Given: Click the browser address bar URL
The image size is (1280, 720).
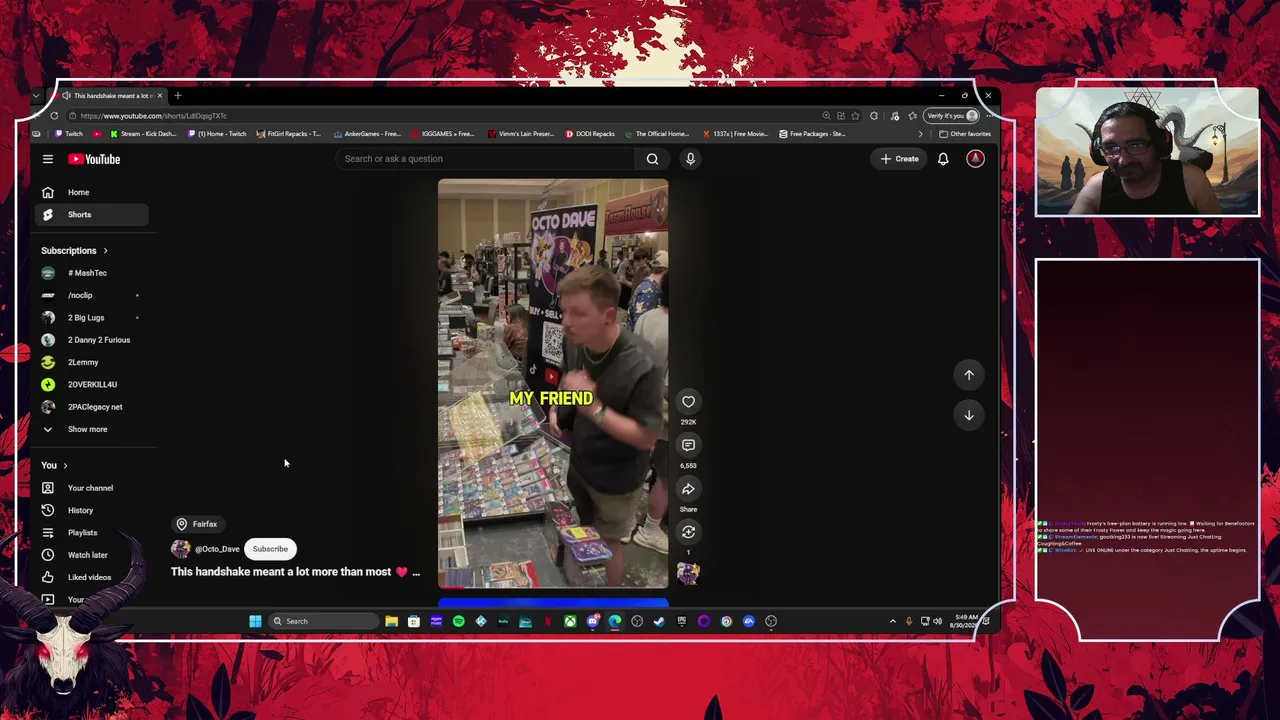Looking at the screenshot, I should coord(153,116).
